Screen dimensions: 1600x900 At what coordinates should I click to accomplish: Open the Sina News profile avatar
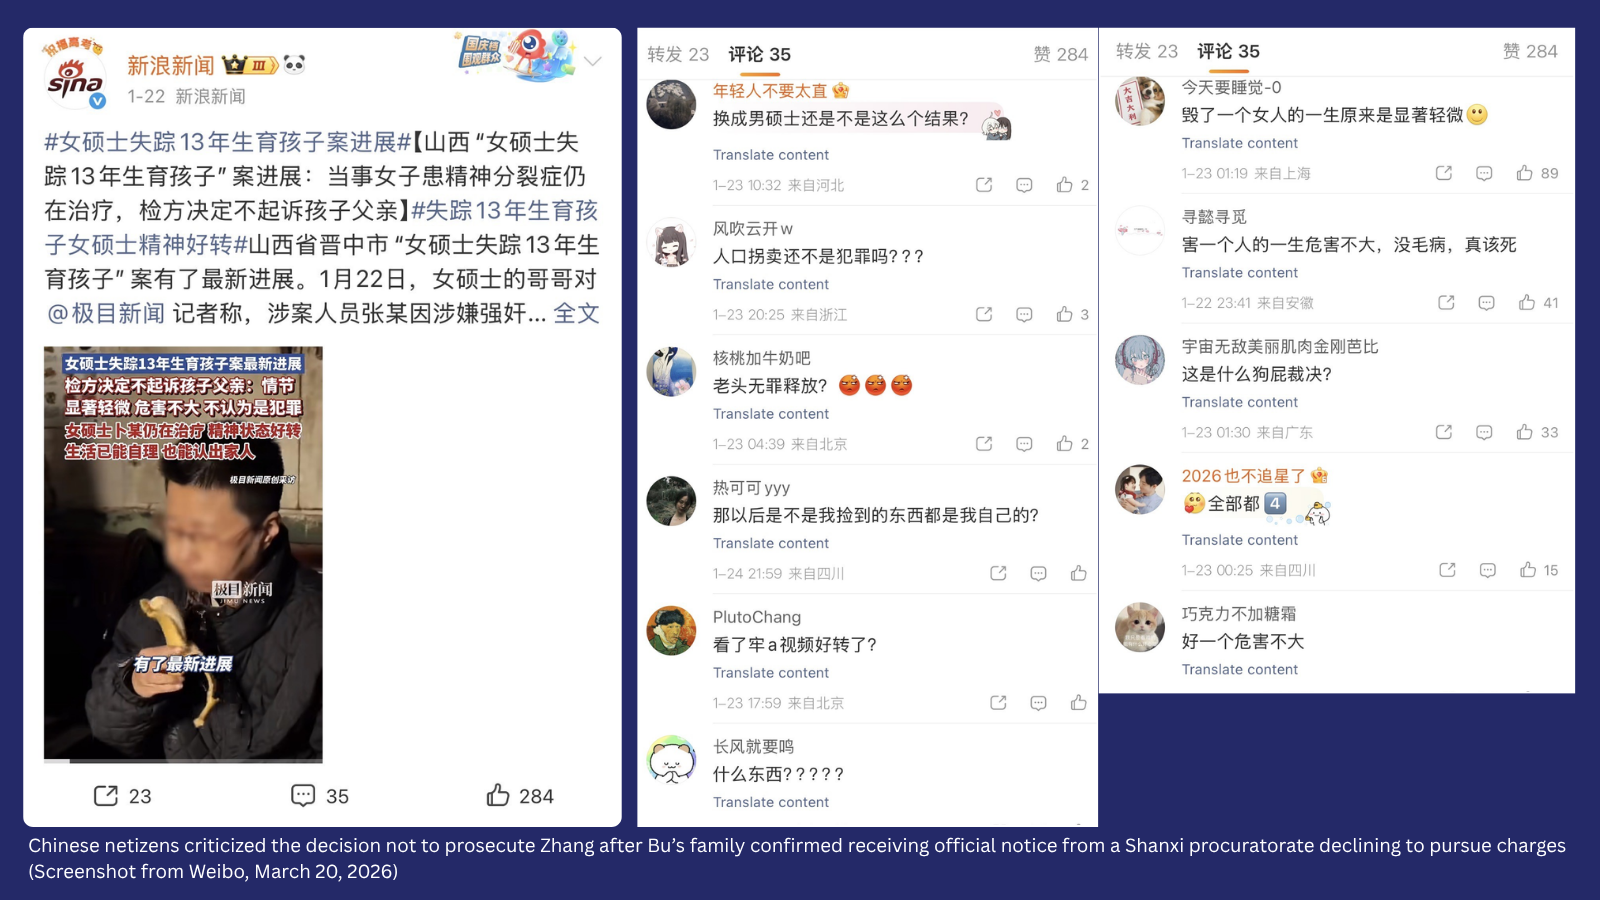(75, 80)
